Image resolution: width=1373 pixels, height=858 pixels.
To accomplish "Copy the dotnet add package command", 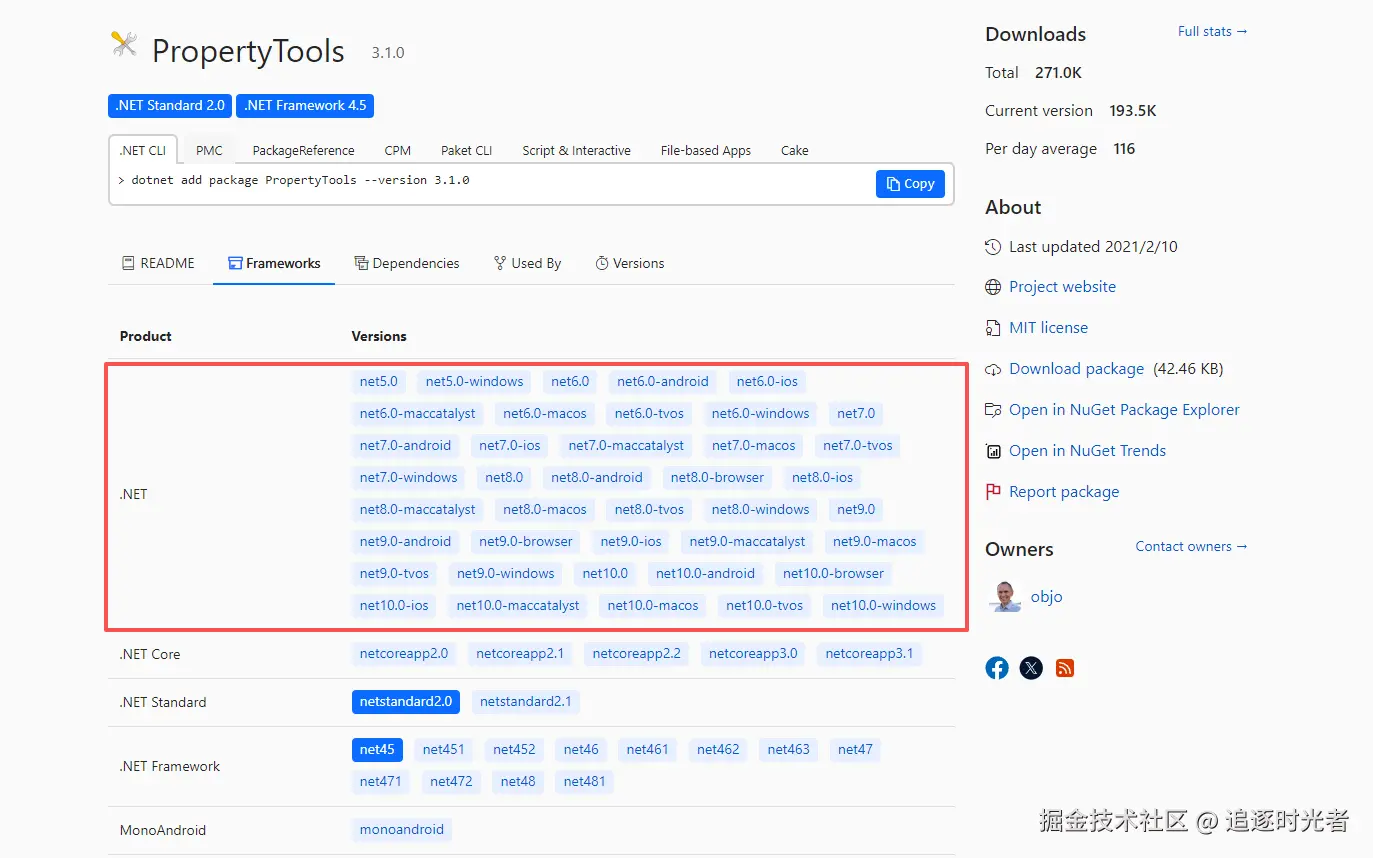I will [x=910, y=184].
